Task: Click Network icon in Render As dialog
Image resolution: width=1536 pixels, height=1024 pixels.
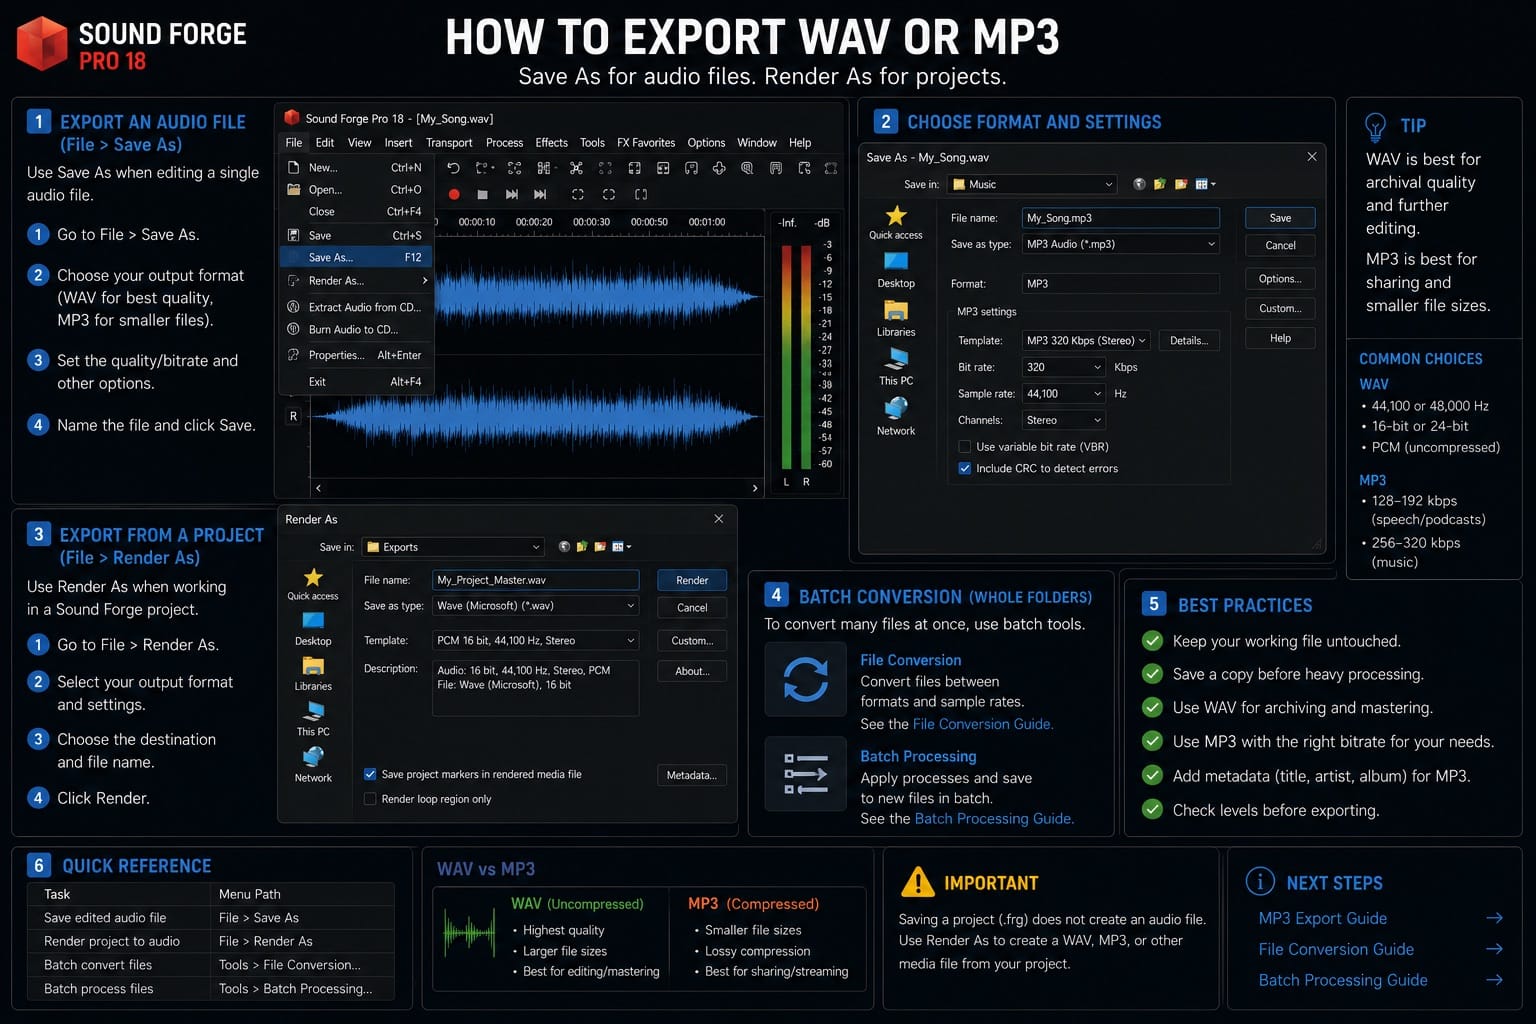Action: point(313,757)
